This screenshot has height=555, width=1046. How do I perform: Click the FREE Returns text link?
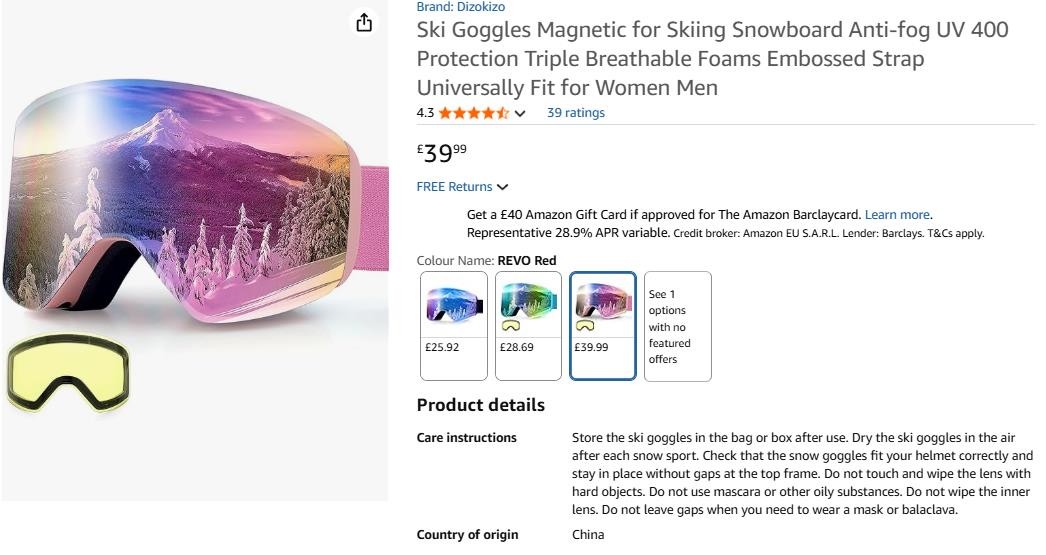[454, 187]
